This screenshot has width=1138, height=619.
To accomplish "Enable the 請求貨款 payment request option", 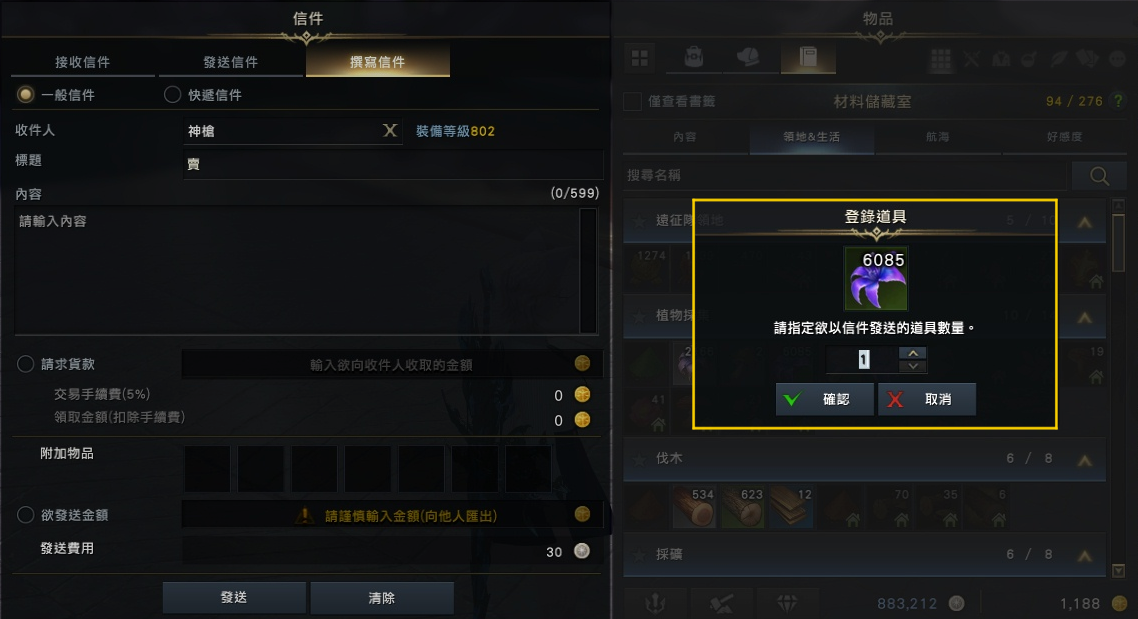I will coord(25,364).
